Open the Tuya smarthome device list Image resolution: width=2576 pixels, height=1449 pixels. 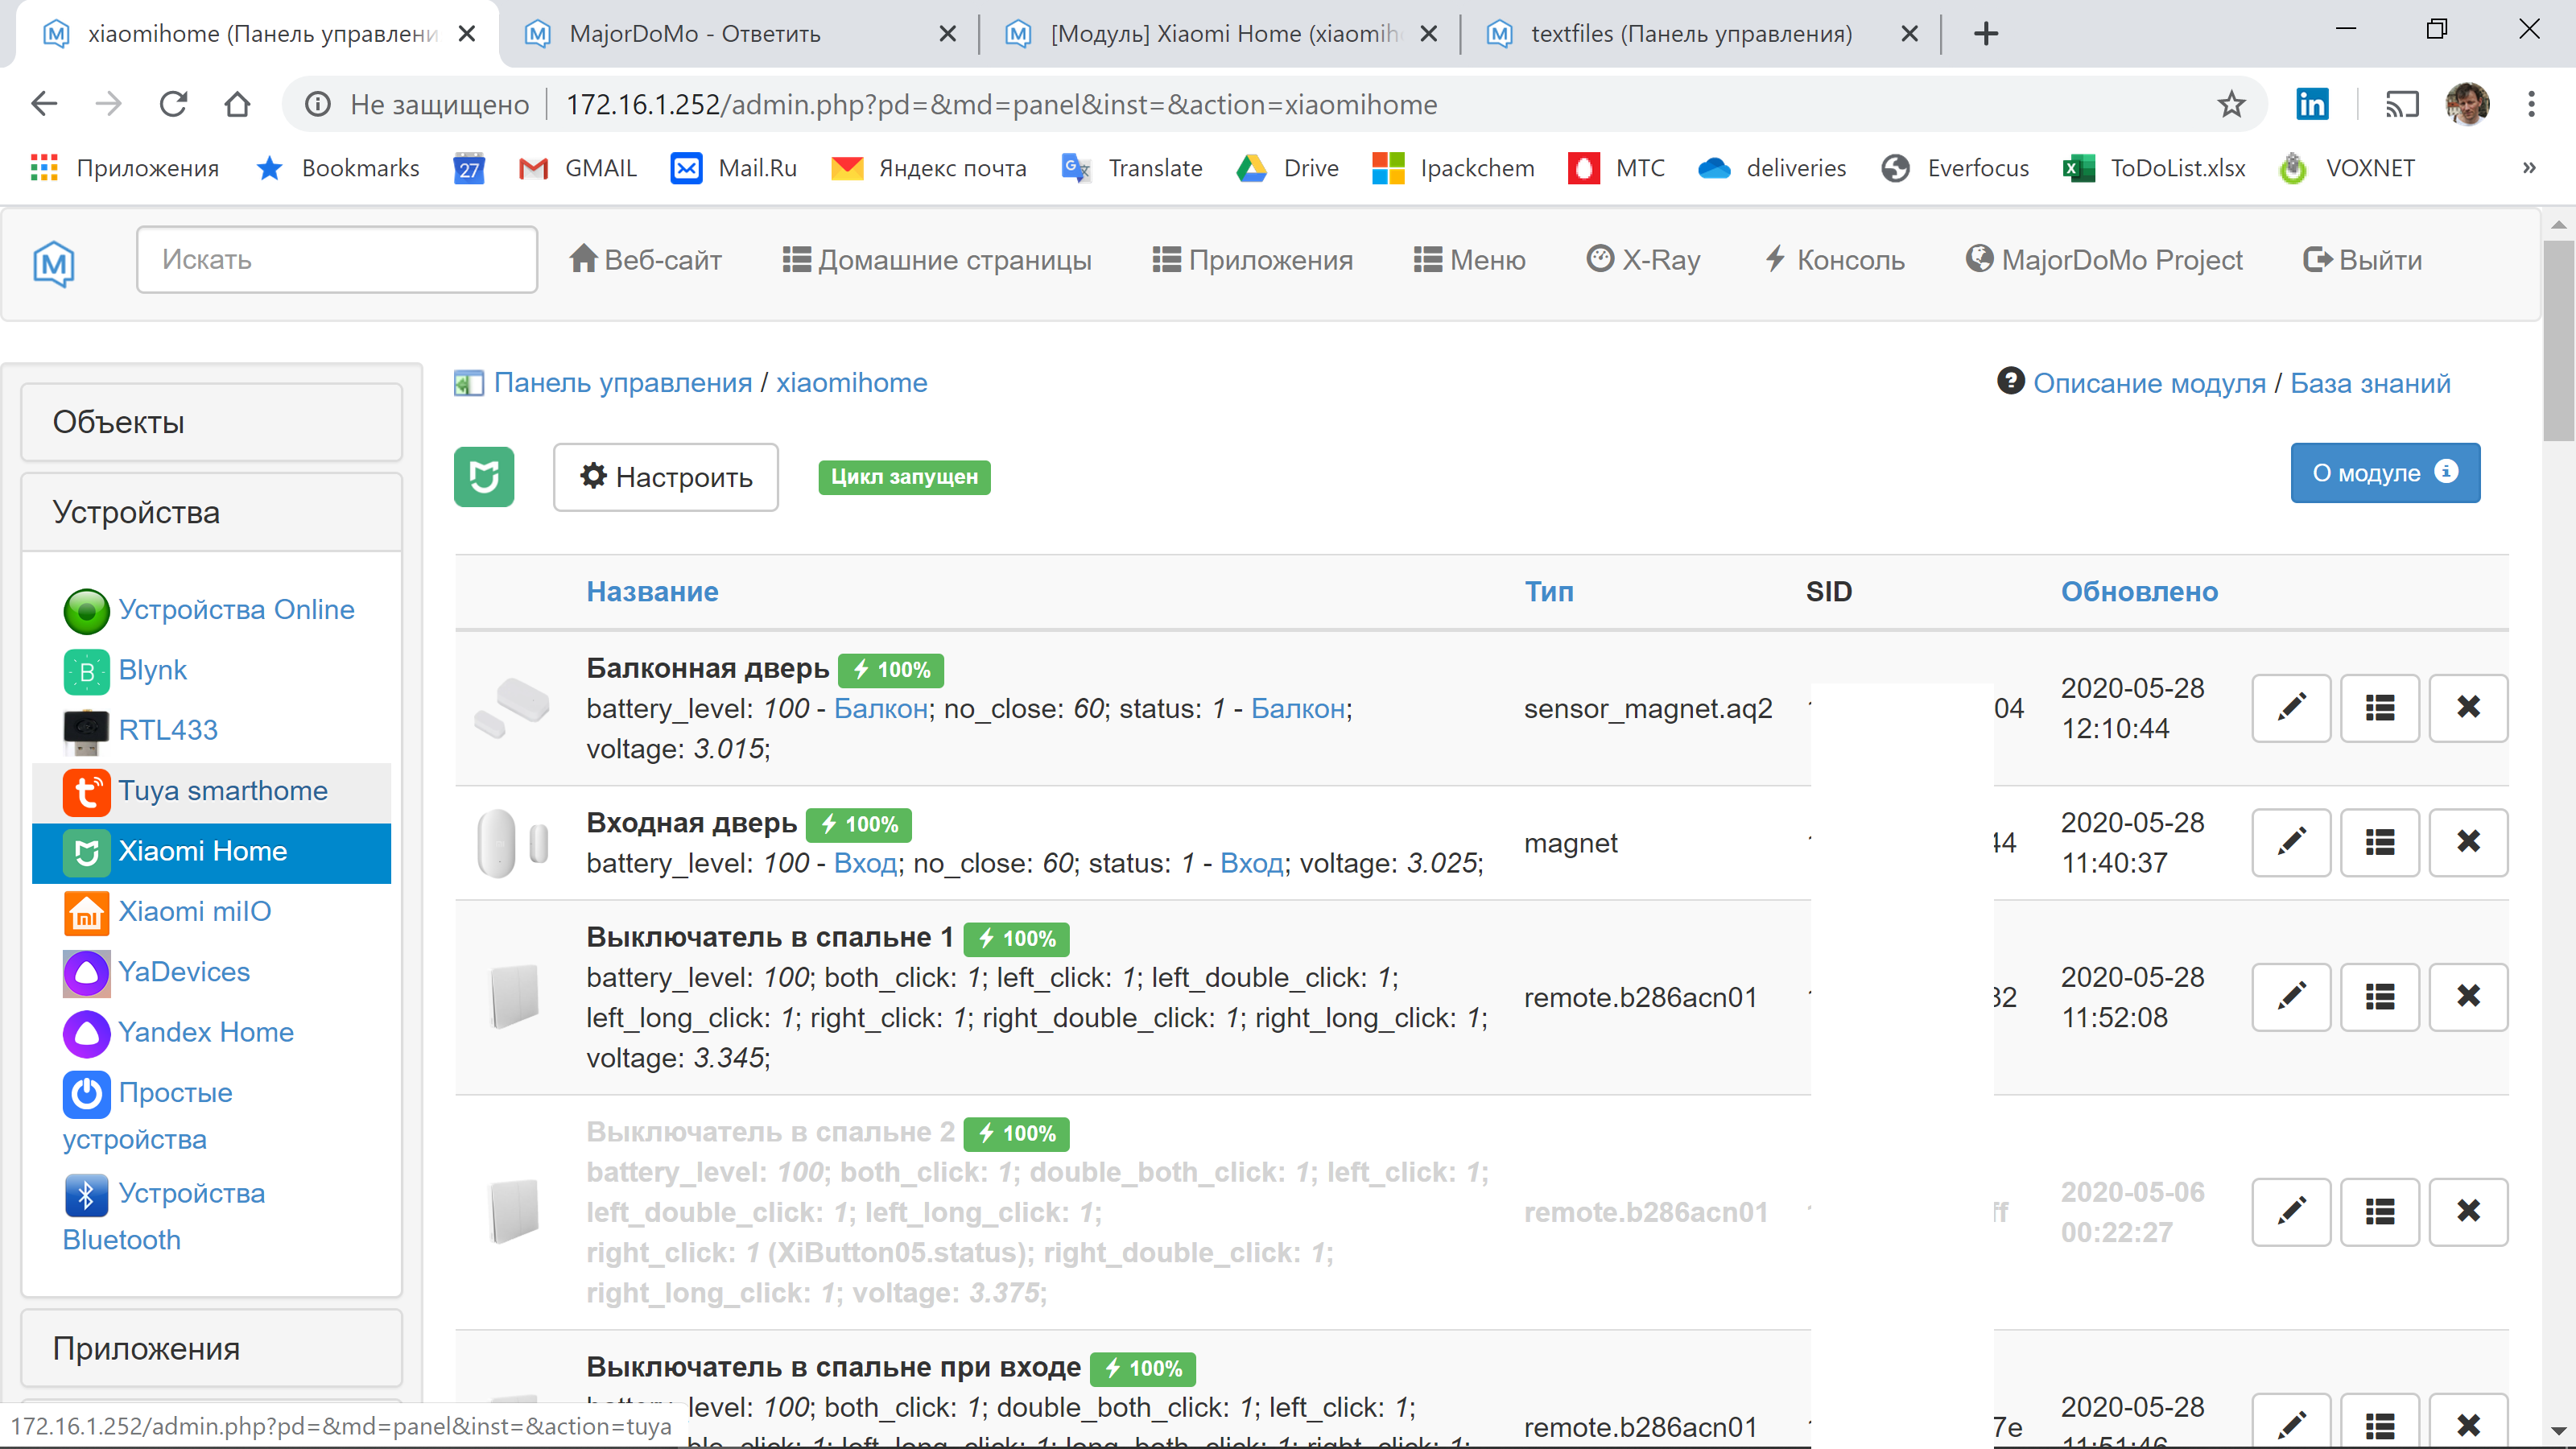(x=222, y=790)
